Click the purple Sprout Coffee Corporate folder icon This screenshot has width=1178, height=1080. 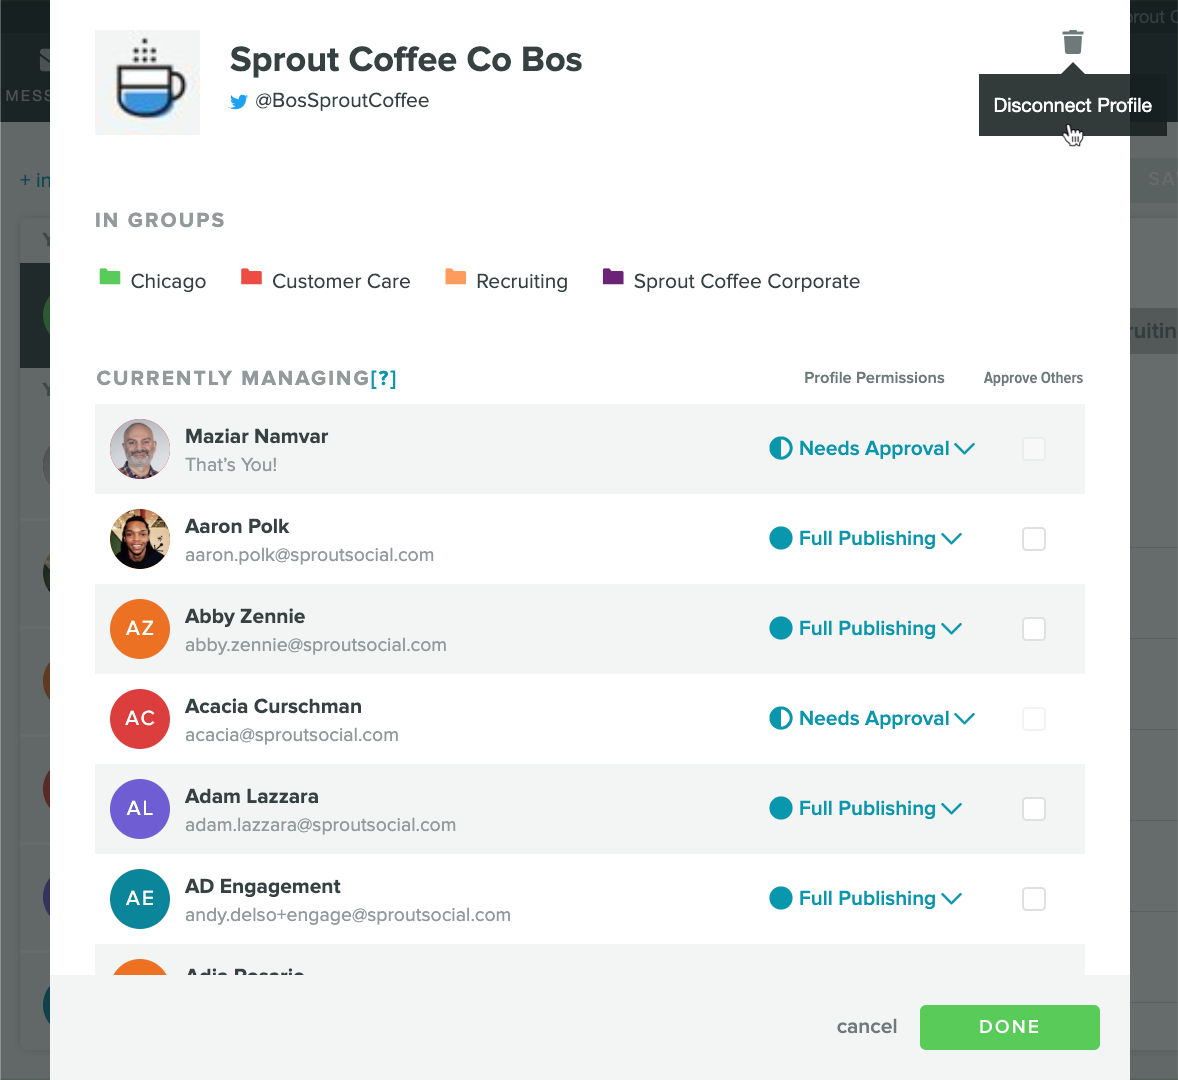(x=613, y=277)
